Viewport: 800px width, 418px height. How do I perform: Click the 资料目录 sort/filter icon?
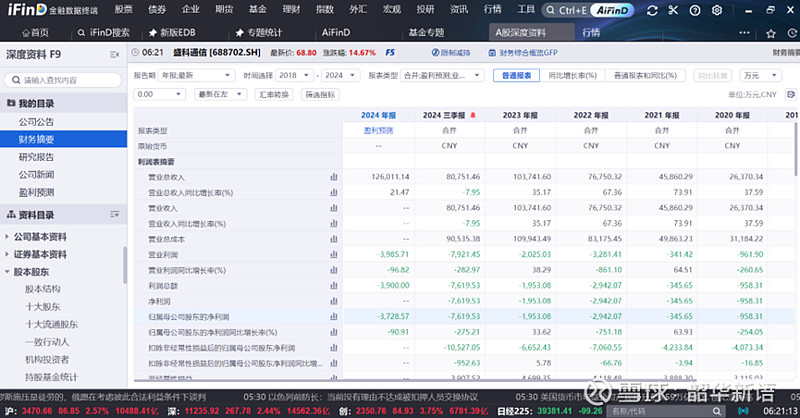tap(114, 215)
